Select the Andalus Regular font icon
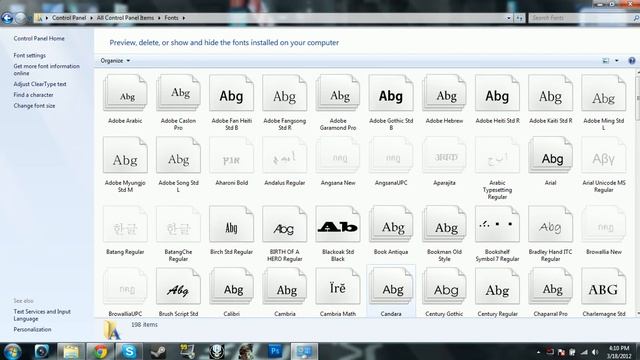The width and height of the screenshot is (640, 360). coord(284,155)
